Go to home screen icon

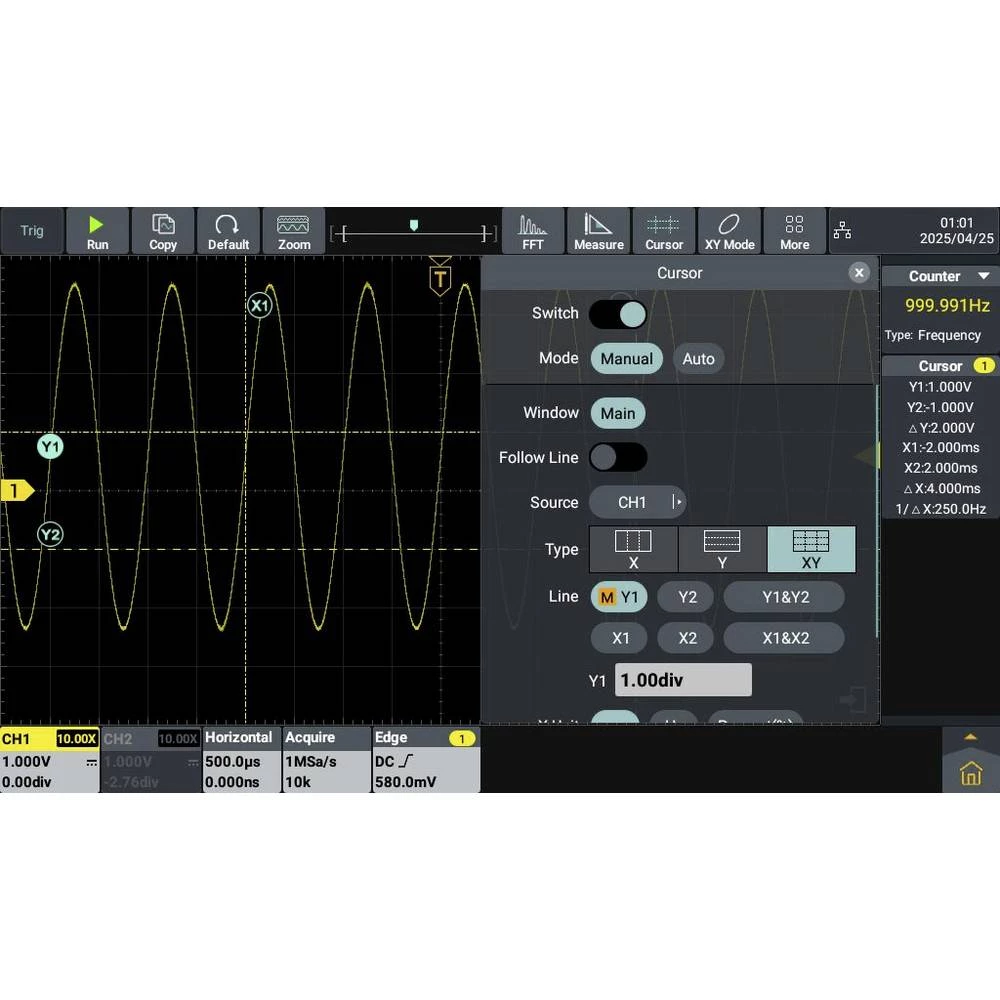(x=970, y=773)
